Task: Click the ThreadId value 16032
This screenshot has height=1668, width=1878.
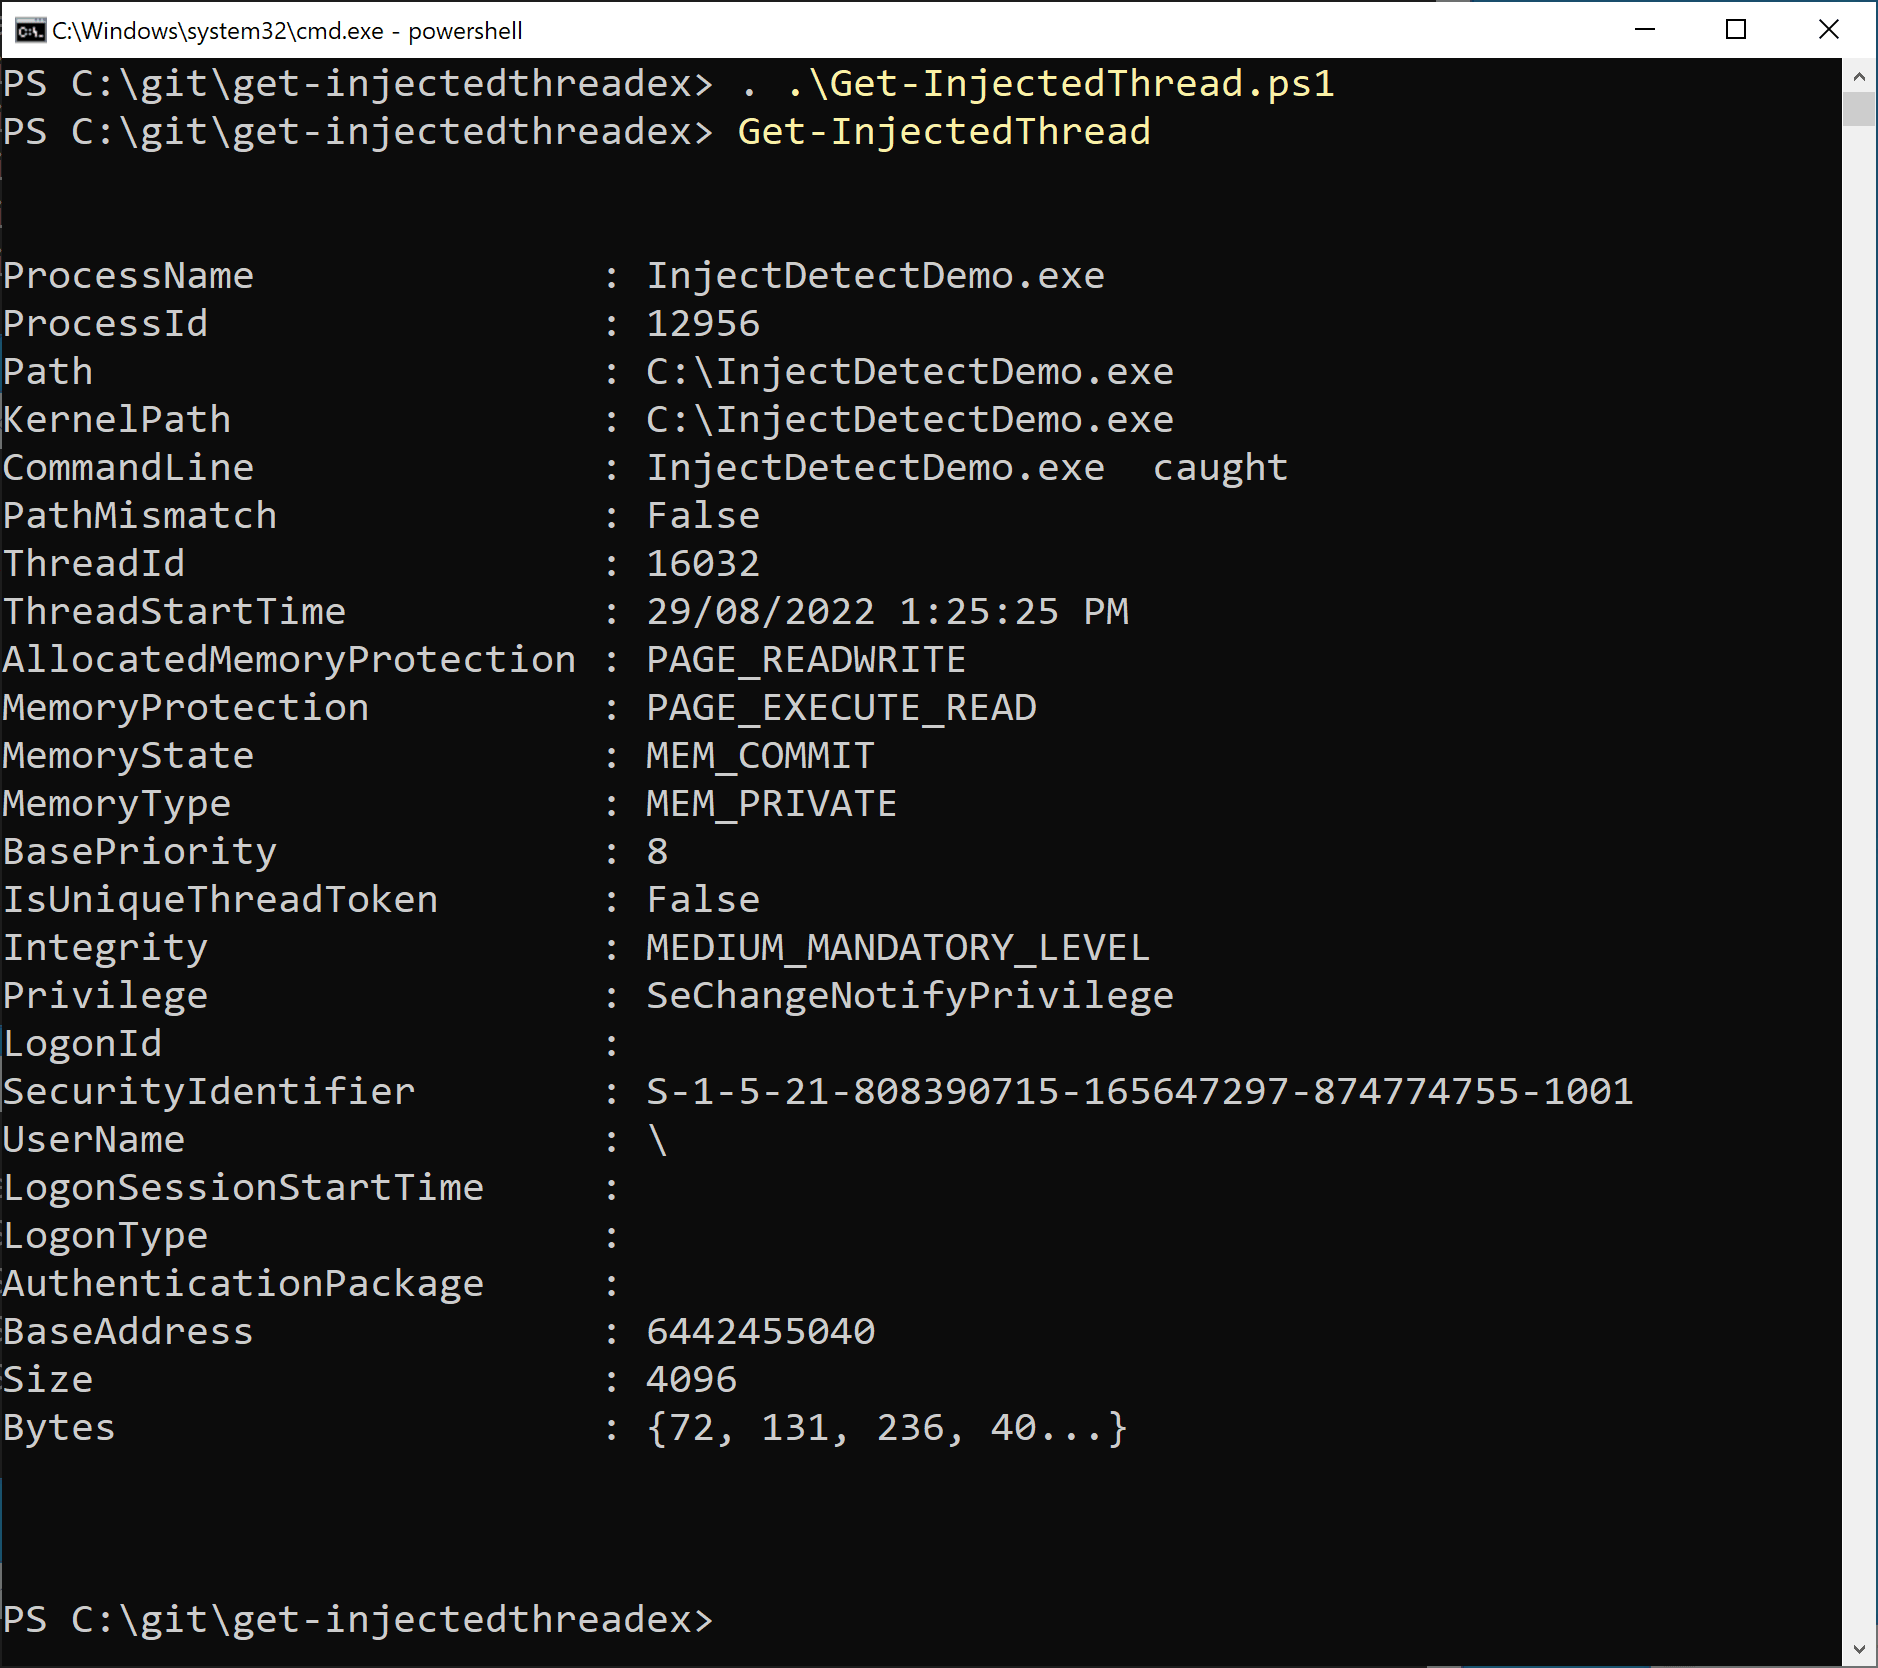Action: [703, 563]
